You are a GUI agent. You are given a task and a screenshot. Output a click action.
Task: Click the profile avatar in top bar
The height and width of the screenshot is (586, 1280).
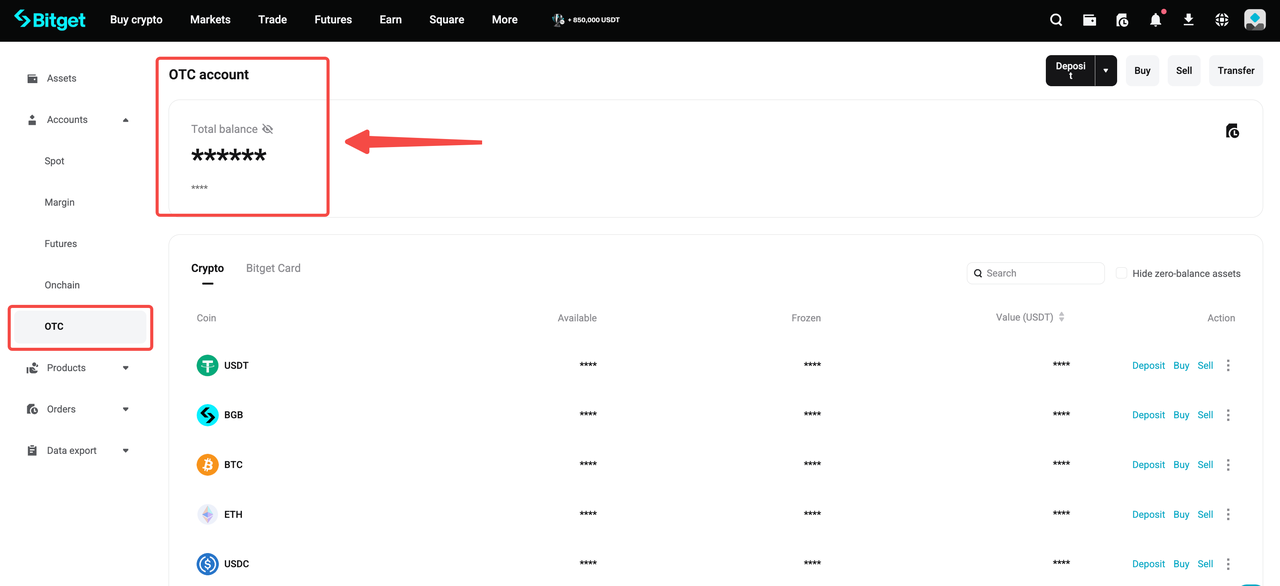[1254, 19]
